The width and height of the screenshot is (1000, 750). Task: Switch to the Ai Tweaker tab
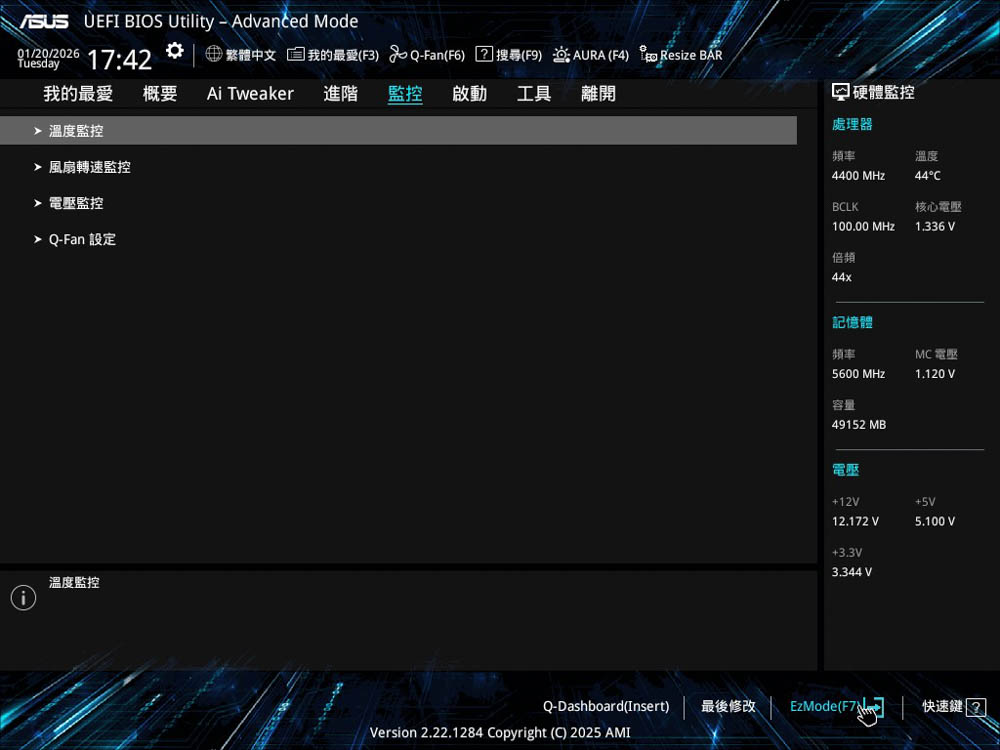point(250,94)
